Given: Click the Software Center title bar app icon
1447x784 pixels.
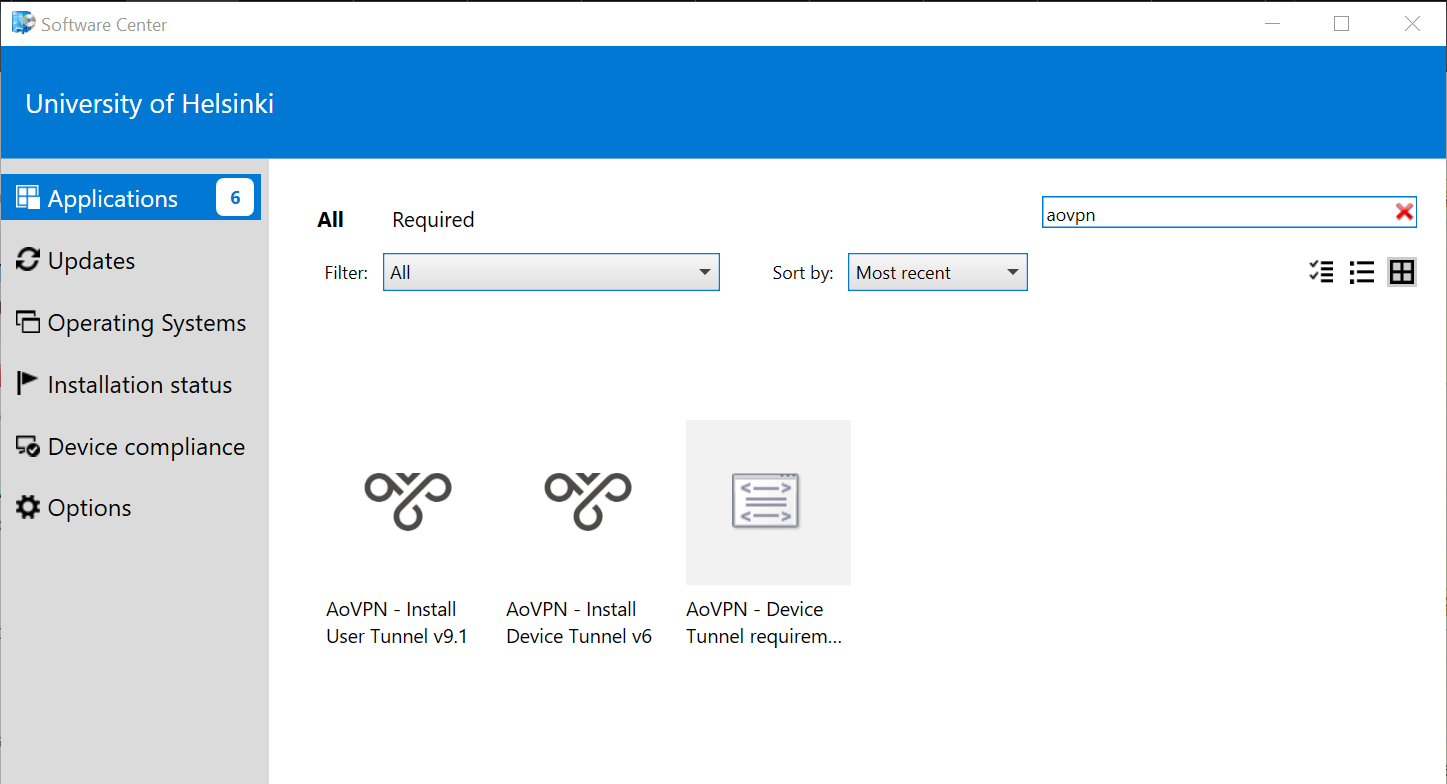Looking at the screenshot, I should [23, 23].
